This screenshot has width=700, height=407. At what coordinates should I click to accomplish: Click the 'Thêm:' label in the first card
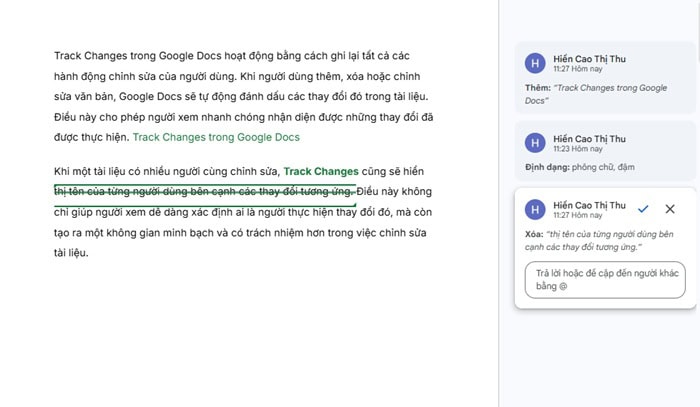click(538, 88)
